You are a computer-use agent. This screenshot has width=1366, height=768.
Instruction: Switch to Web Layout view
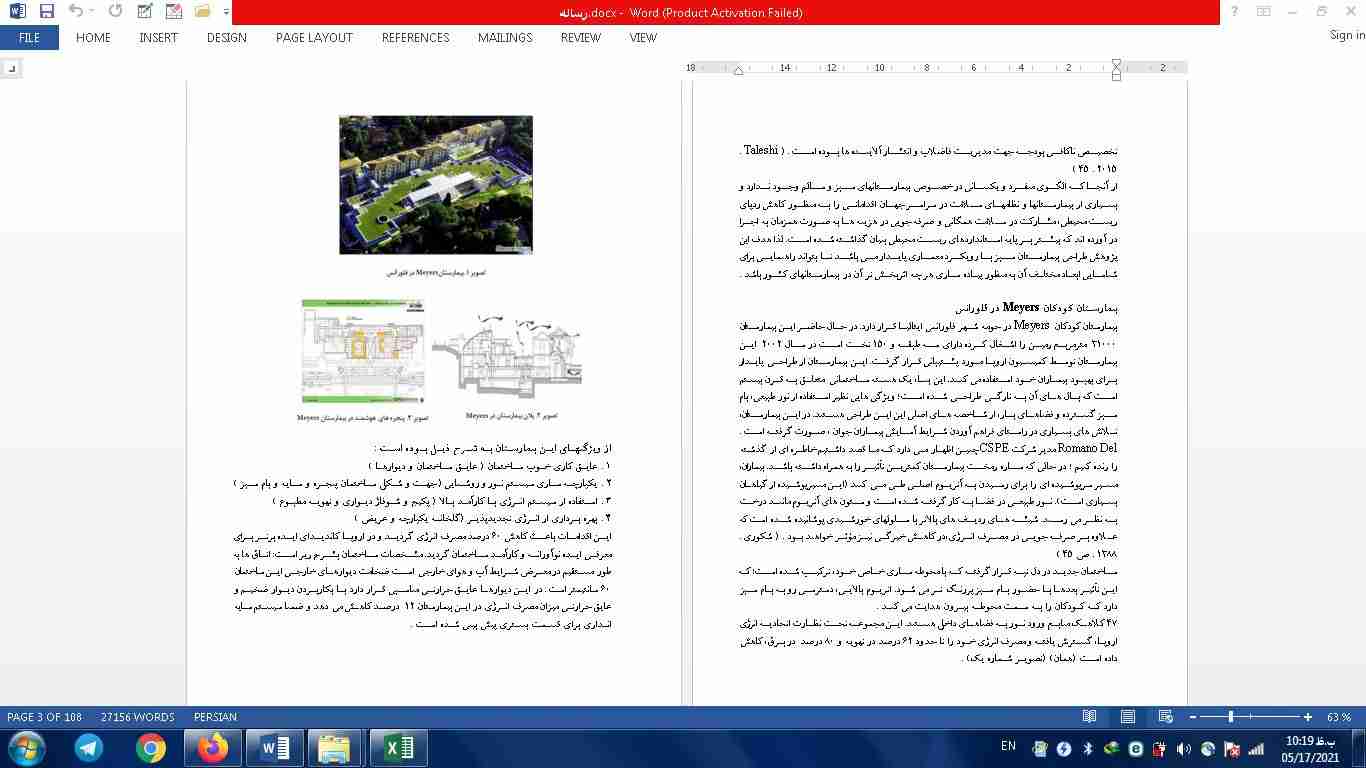tap(1164, 717)
